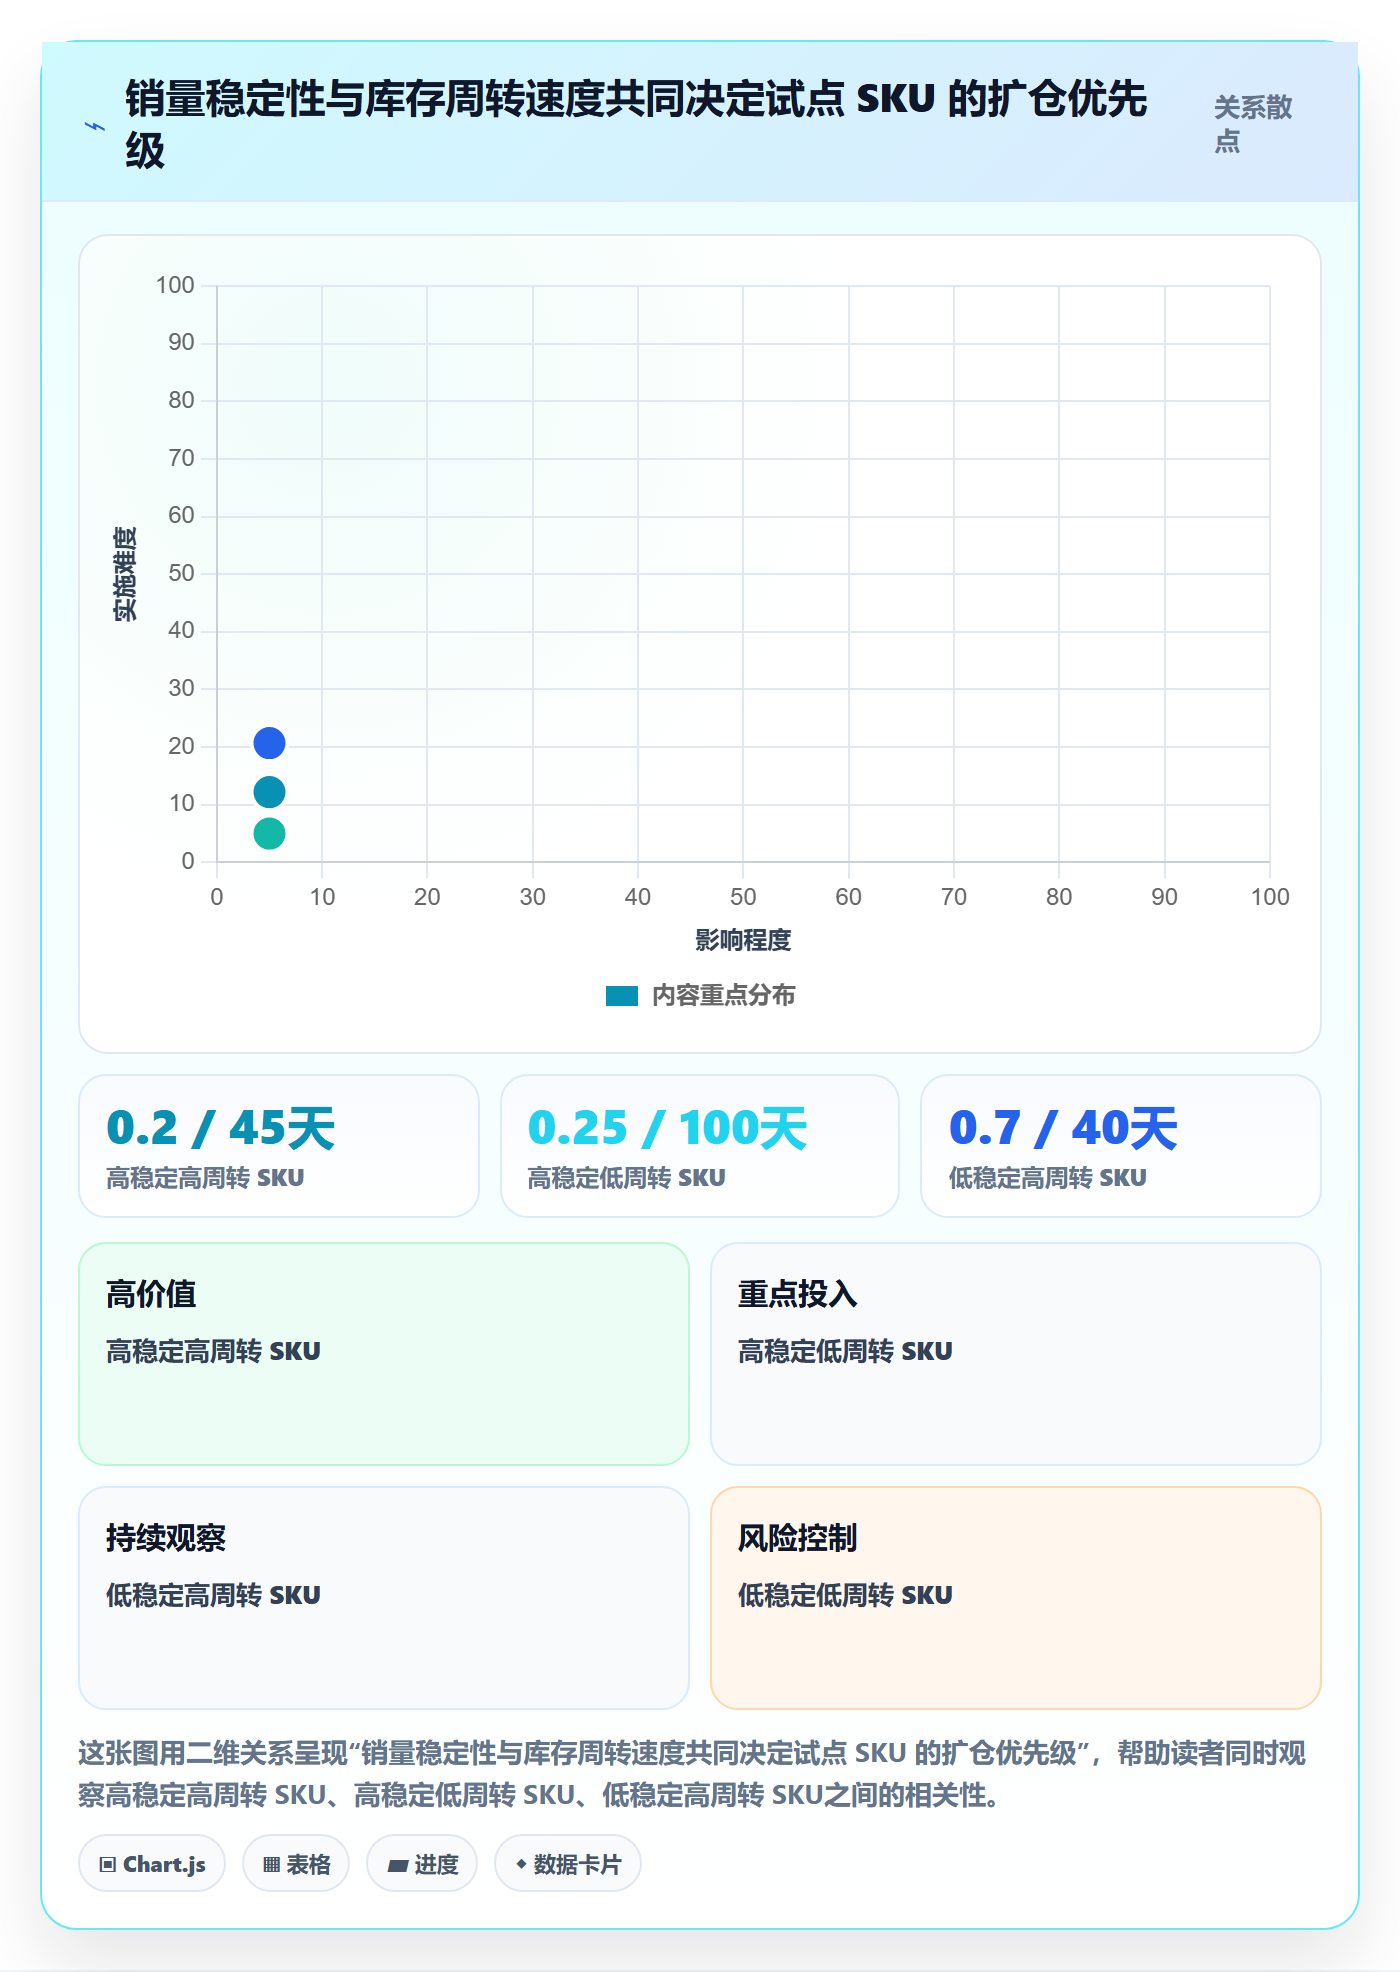Click the 内容重点分布 legend label
Screen dimensions: 1400x1972
point(723,996)
